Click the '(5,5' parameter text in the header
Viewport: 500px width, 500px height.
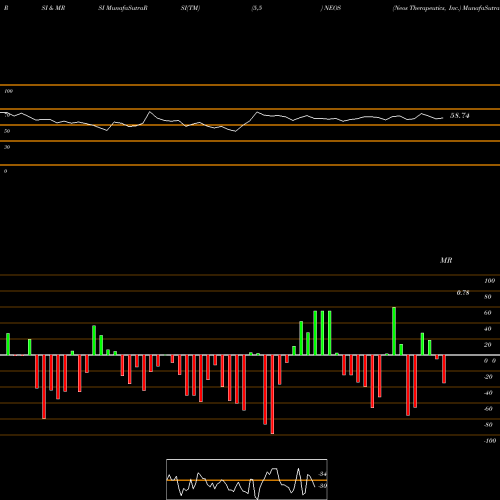coord(257,8)
